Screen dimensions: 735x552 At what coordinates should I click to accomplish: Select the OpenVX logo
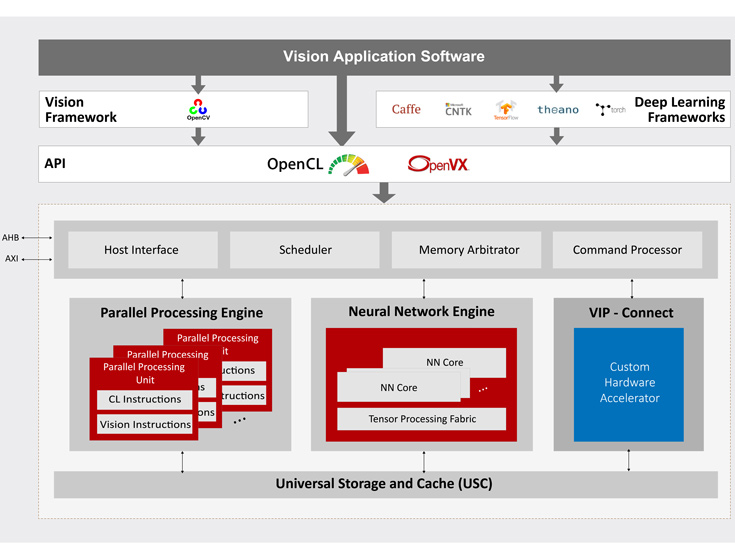438,164
